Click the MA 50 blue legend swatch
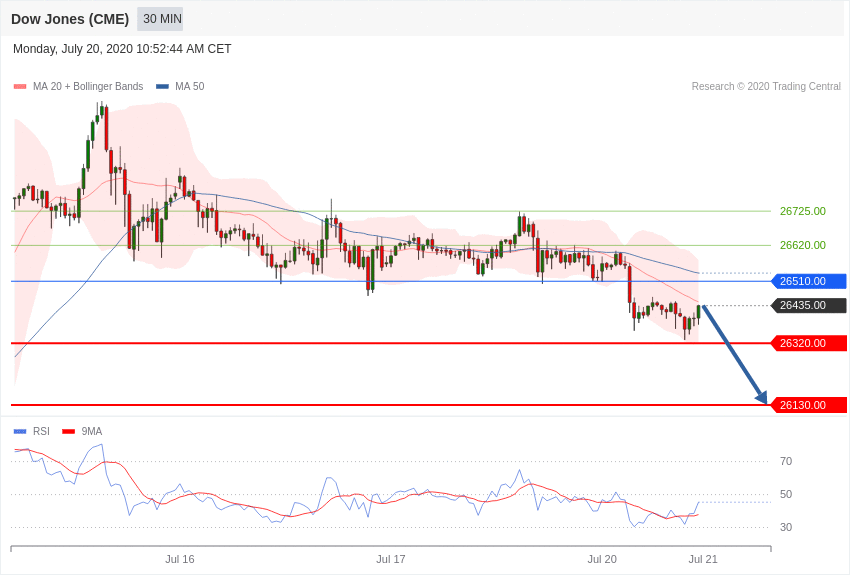The width and height of the screenshot is (850, 576). (x=162, y=87)
